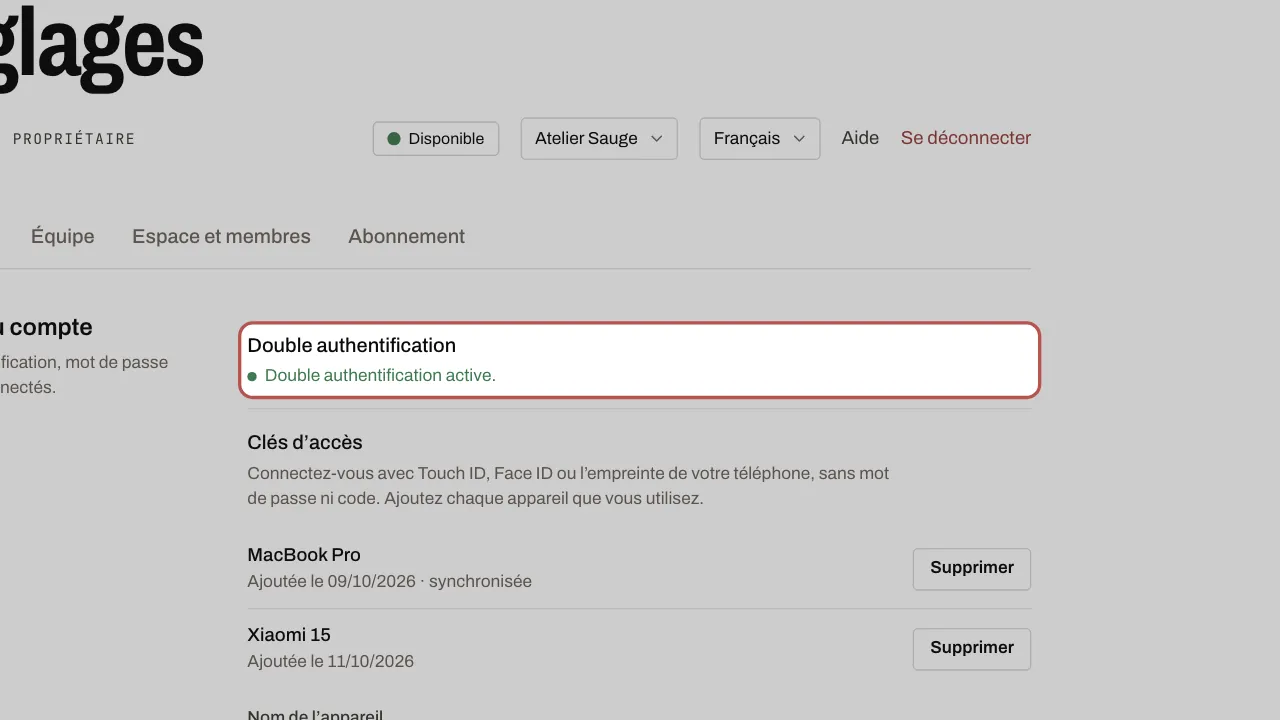The image size is (1280, 720).
Task: Open the Français language dropdown
Action: coord(760,138)
